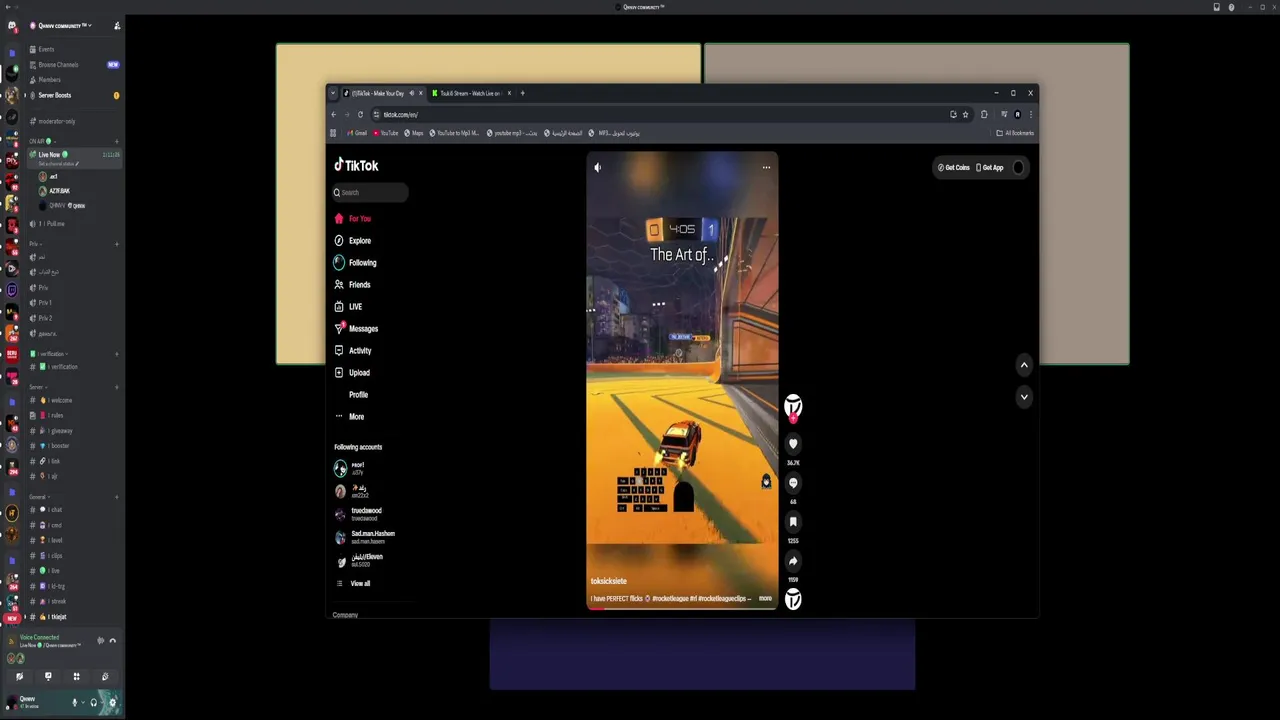Open creator avatar above like button
The height and width of the screenshot is (720, 1280).
[x=793, y=406]
